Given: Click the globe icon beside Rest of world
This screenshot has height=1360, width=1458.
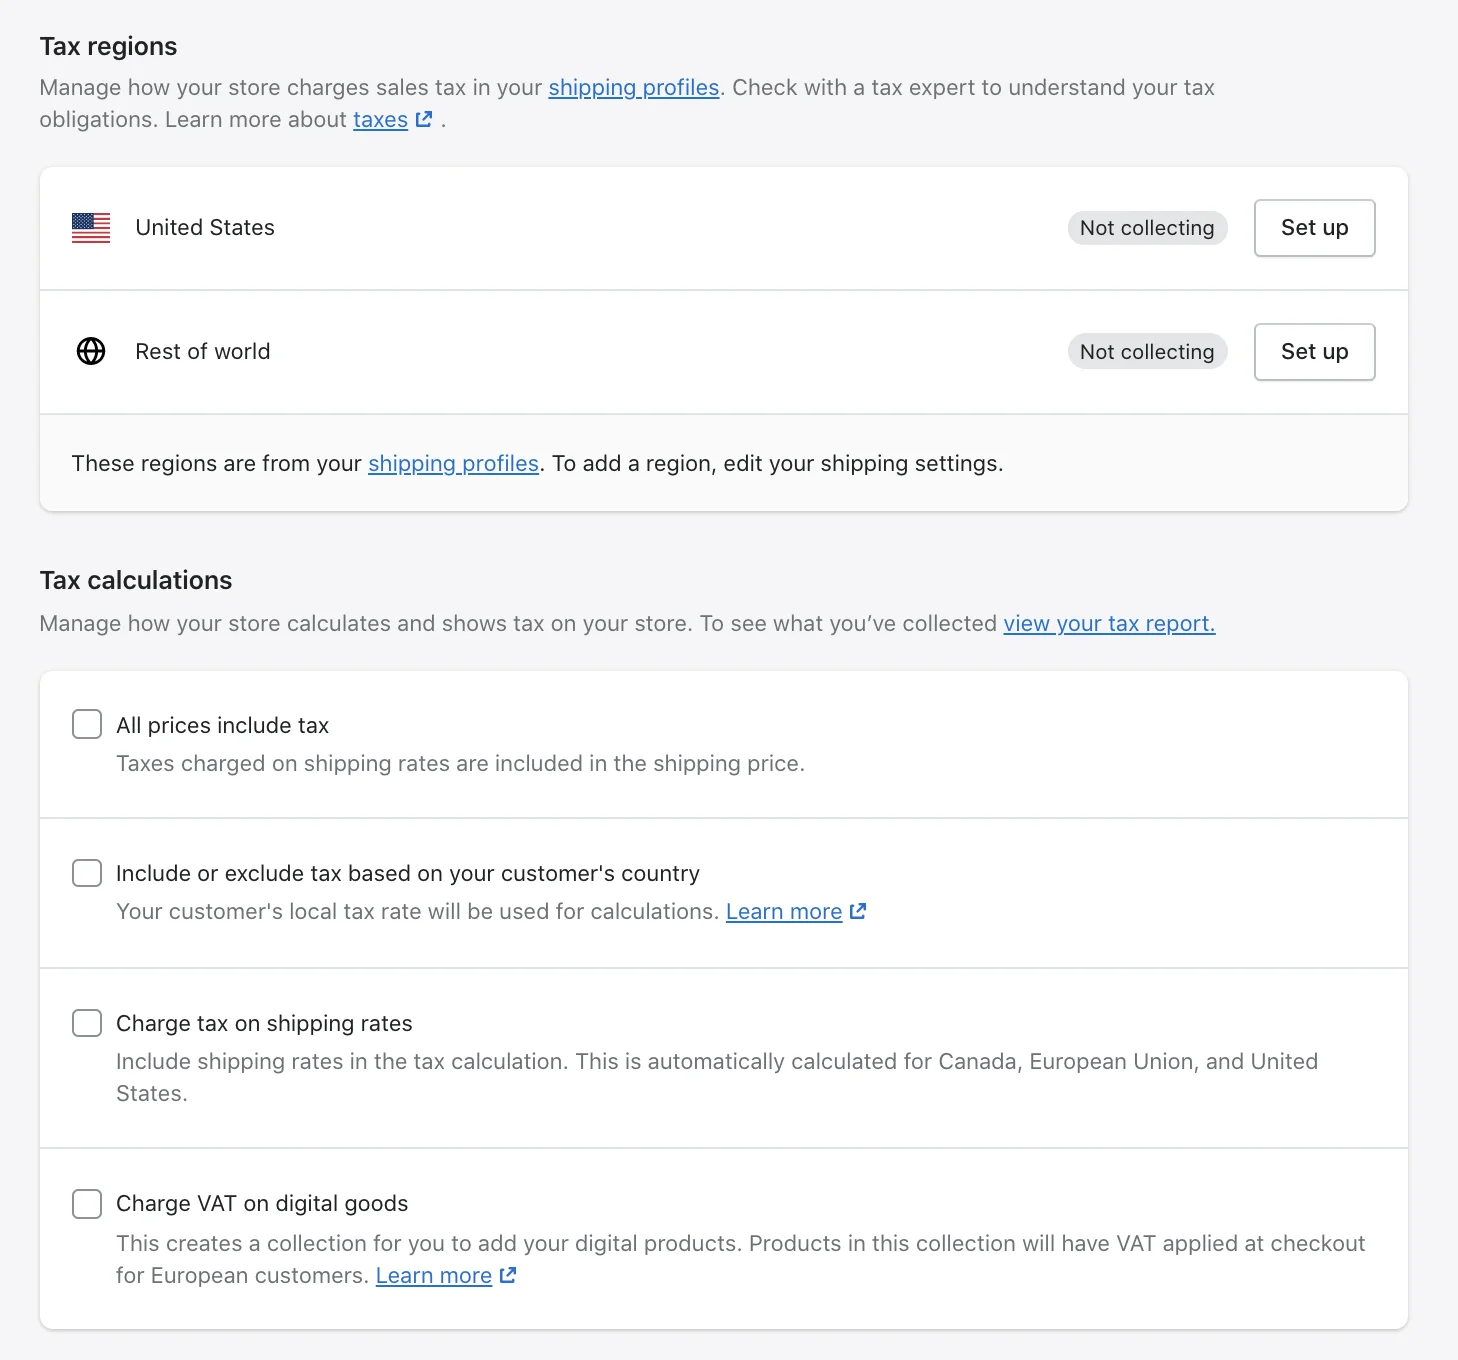Looking at the screenshot, I should pyautogui.click(x=90, y=351).
